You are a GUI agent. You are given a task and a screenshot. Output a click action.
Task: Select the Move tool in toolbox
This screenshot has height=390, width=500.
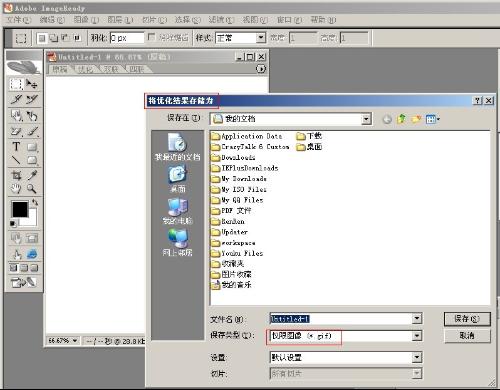tap(32, 84)
